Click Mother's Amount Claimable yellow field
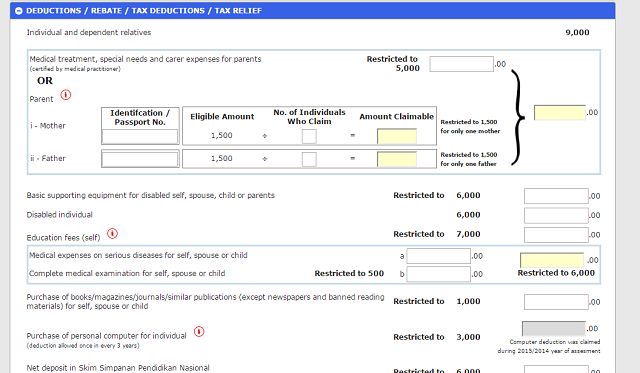This screenshot has height=373, width=640. (397, 136)
